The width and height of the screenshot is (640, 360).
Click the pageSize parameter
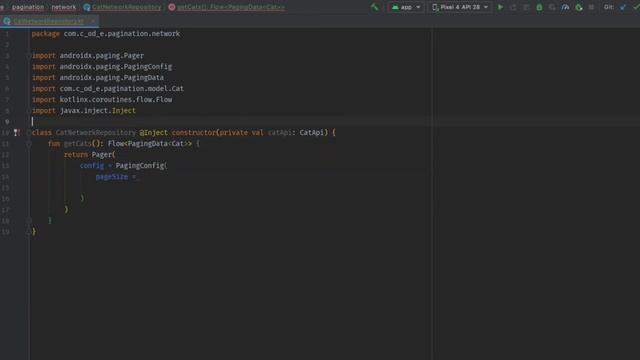[x=112, y=177]
